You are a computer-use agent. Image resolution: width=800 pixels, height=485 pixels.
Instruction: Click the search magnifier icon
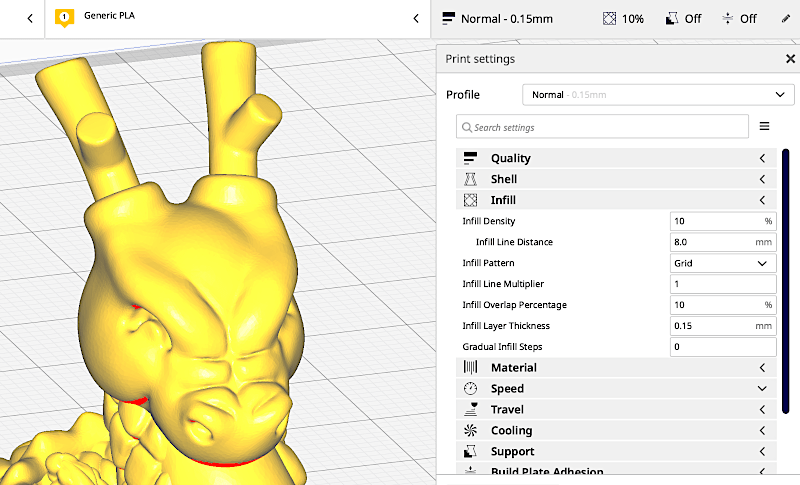point(466,127)
